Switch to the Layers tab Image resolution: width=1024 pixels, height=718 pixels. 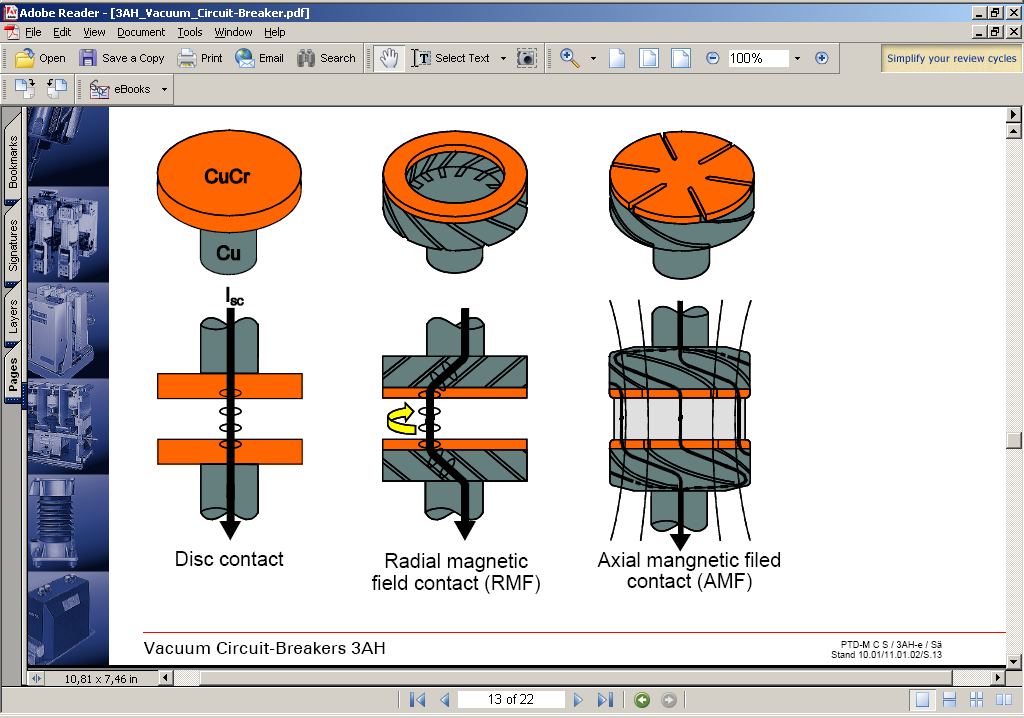[x=12, y=315]
